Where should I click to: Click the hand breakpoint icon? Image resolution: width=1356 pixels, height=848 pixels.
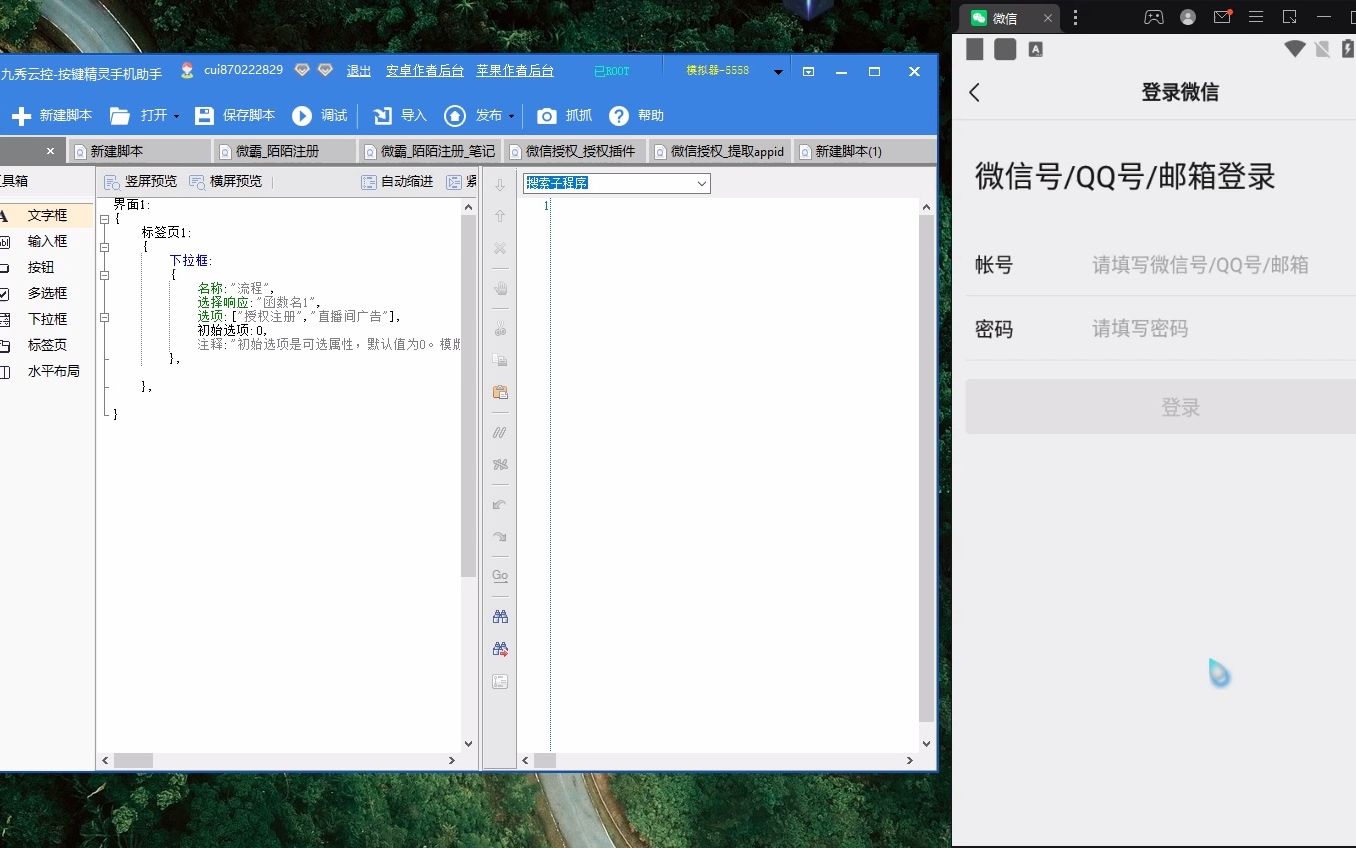(x=500, y=289)
